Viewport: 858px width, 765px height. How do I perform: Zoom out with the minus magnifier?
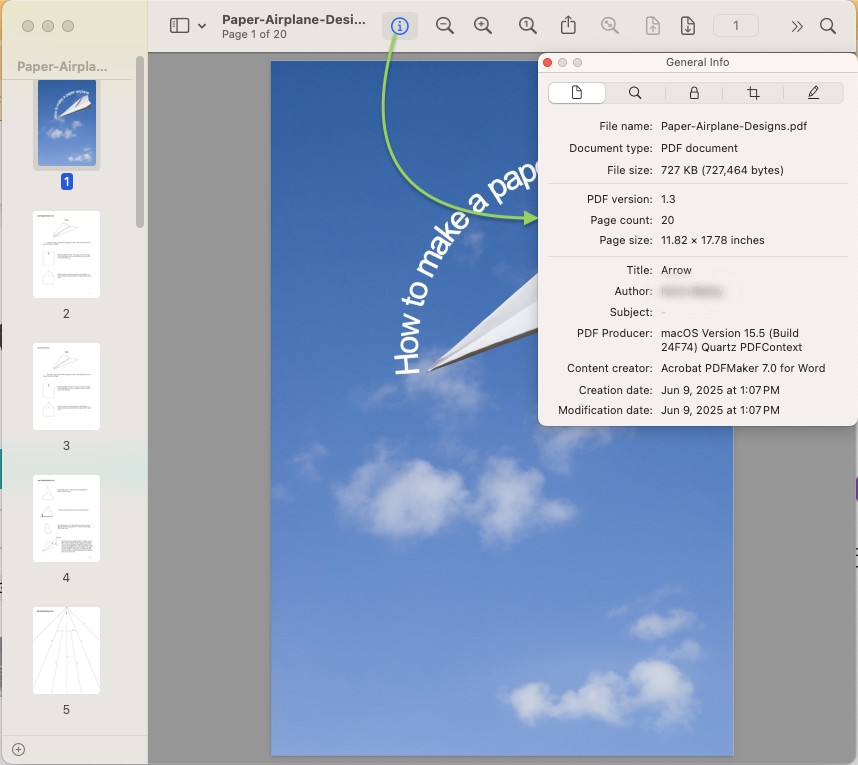[444, 25]
